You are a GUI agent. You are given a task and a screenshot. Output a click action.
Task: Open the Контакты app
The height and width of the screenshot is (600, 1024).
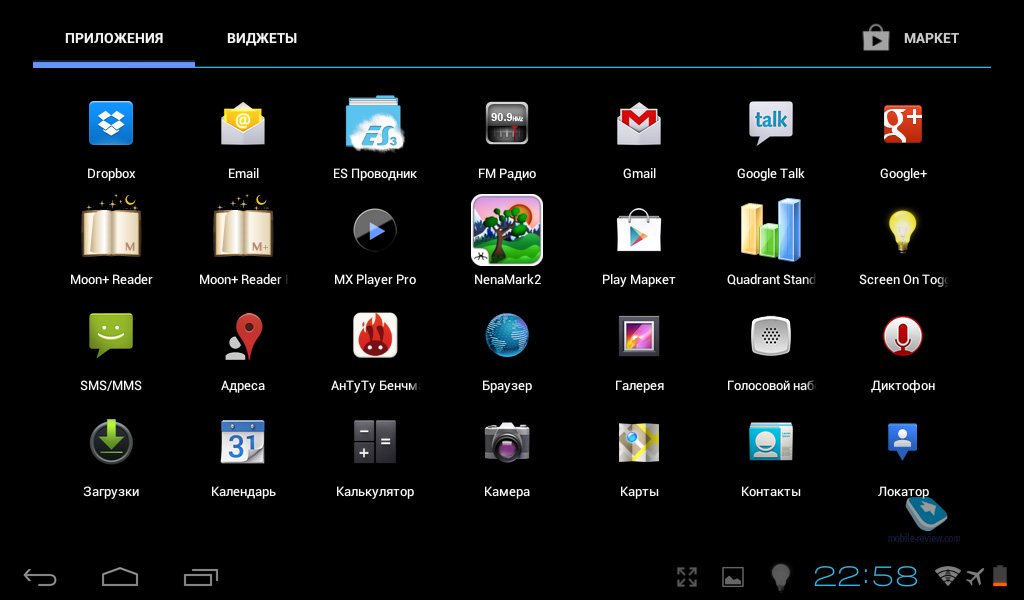pos(771,442)
